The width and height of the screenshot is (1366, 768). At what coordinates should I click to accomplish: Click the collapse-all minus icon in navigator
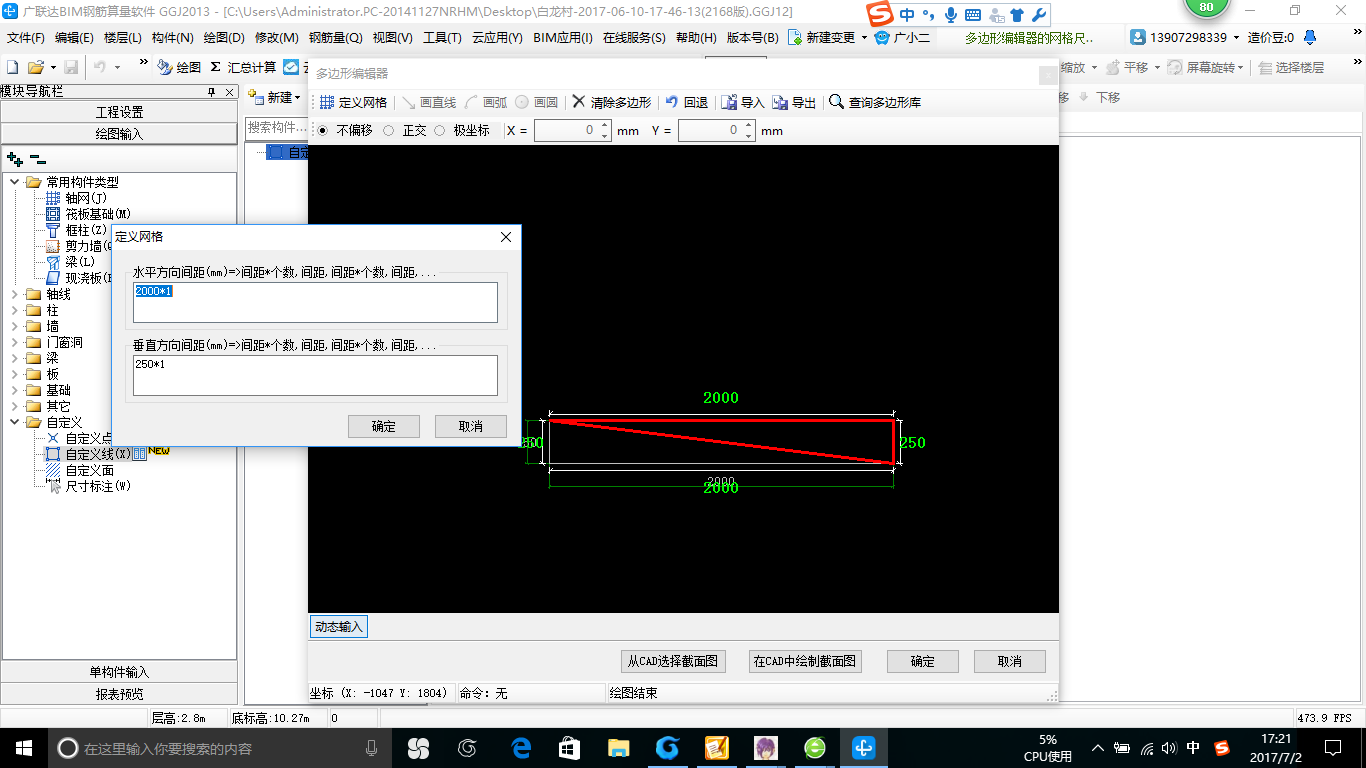pos(37,159)
